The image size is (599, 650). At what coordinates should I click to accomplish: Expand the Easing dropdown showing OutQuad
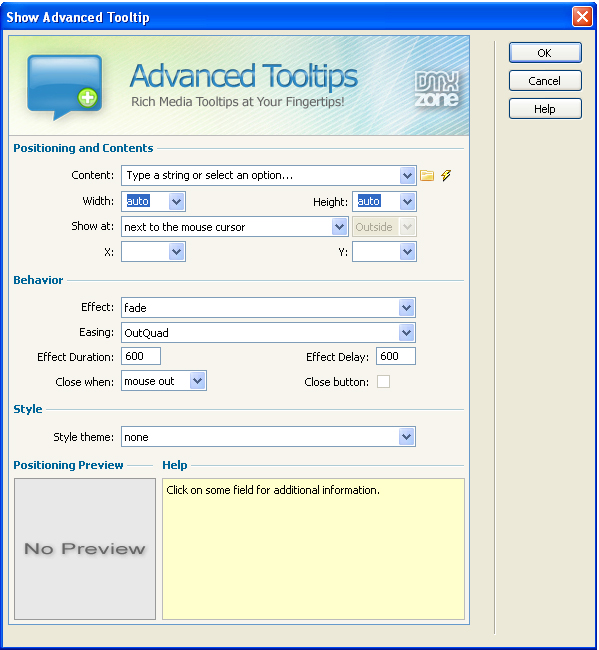407,332
